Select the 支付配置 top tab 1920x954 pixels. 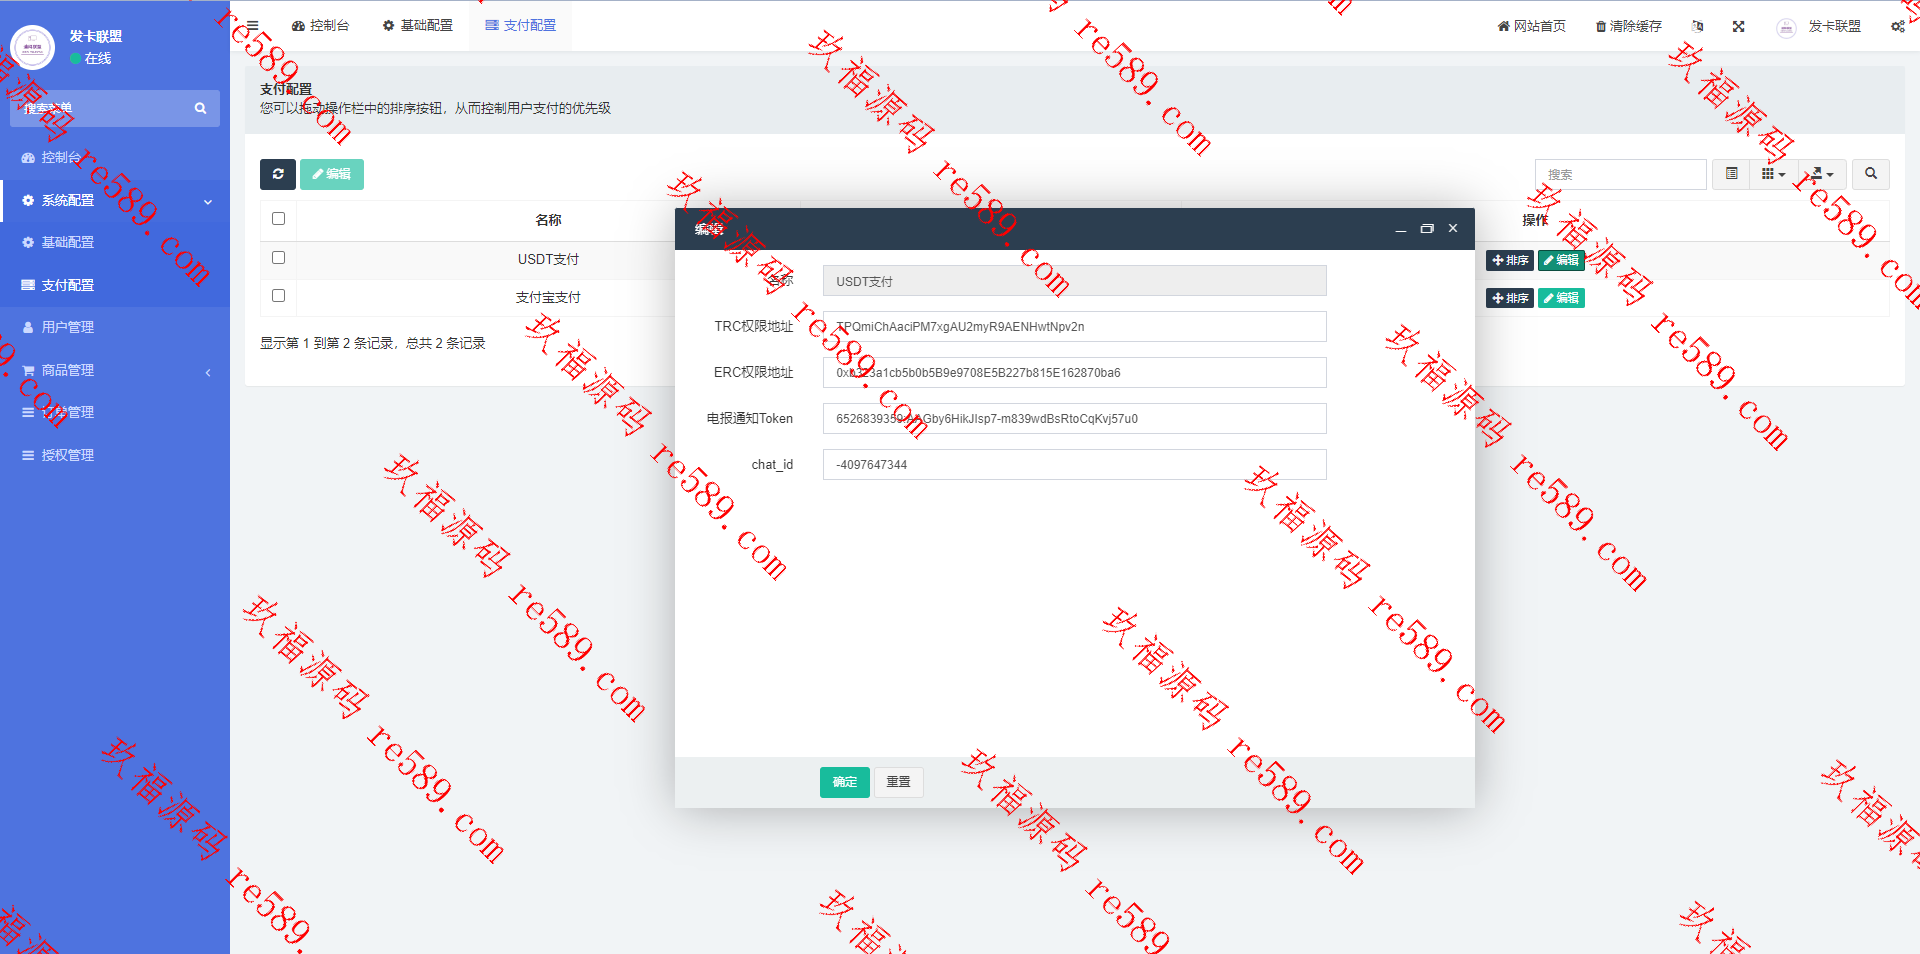[x=520, y=26]
